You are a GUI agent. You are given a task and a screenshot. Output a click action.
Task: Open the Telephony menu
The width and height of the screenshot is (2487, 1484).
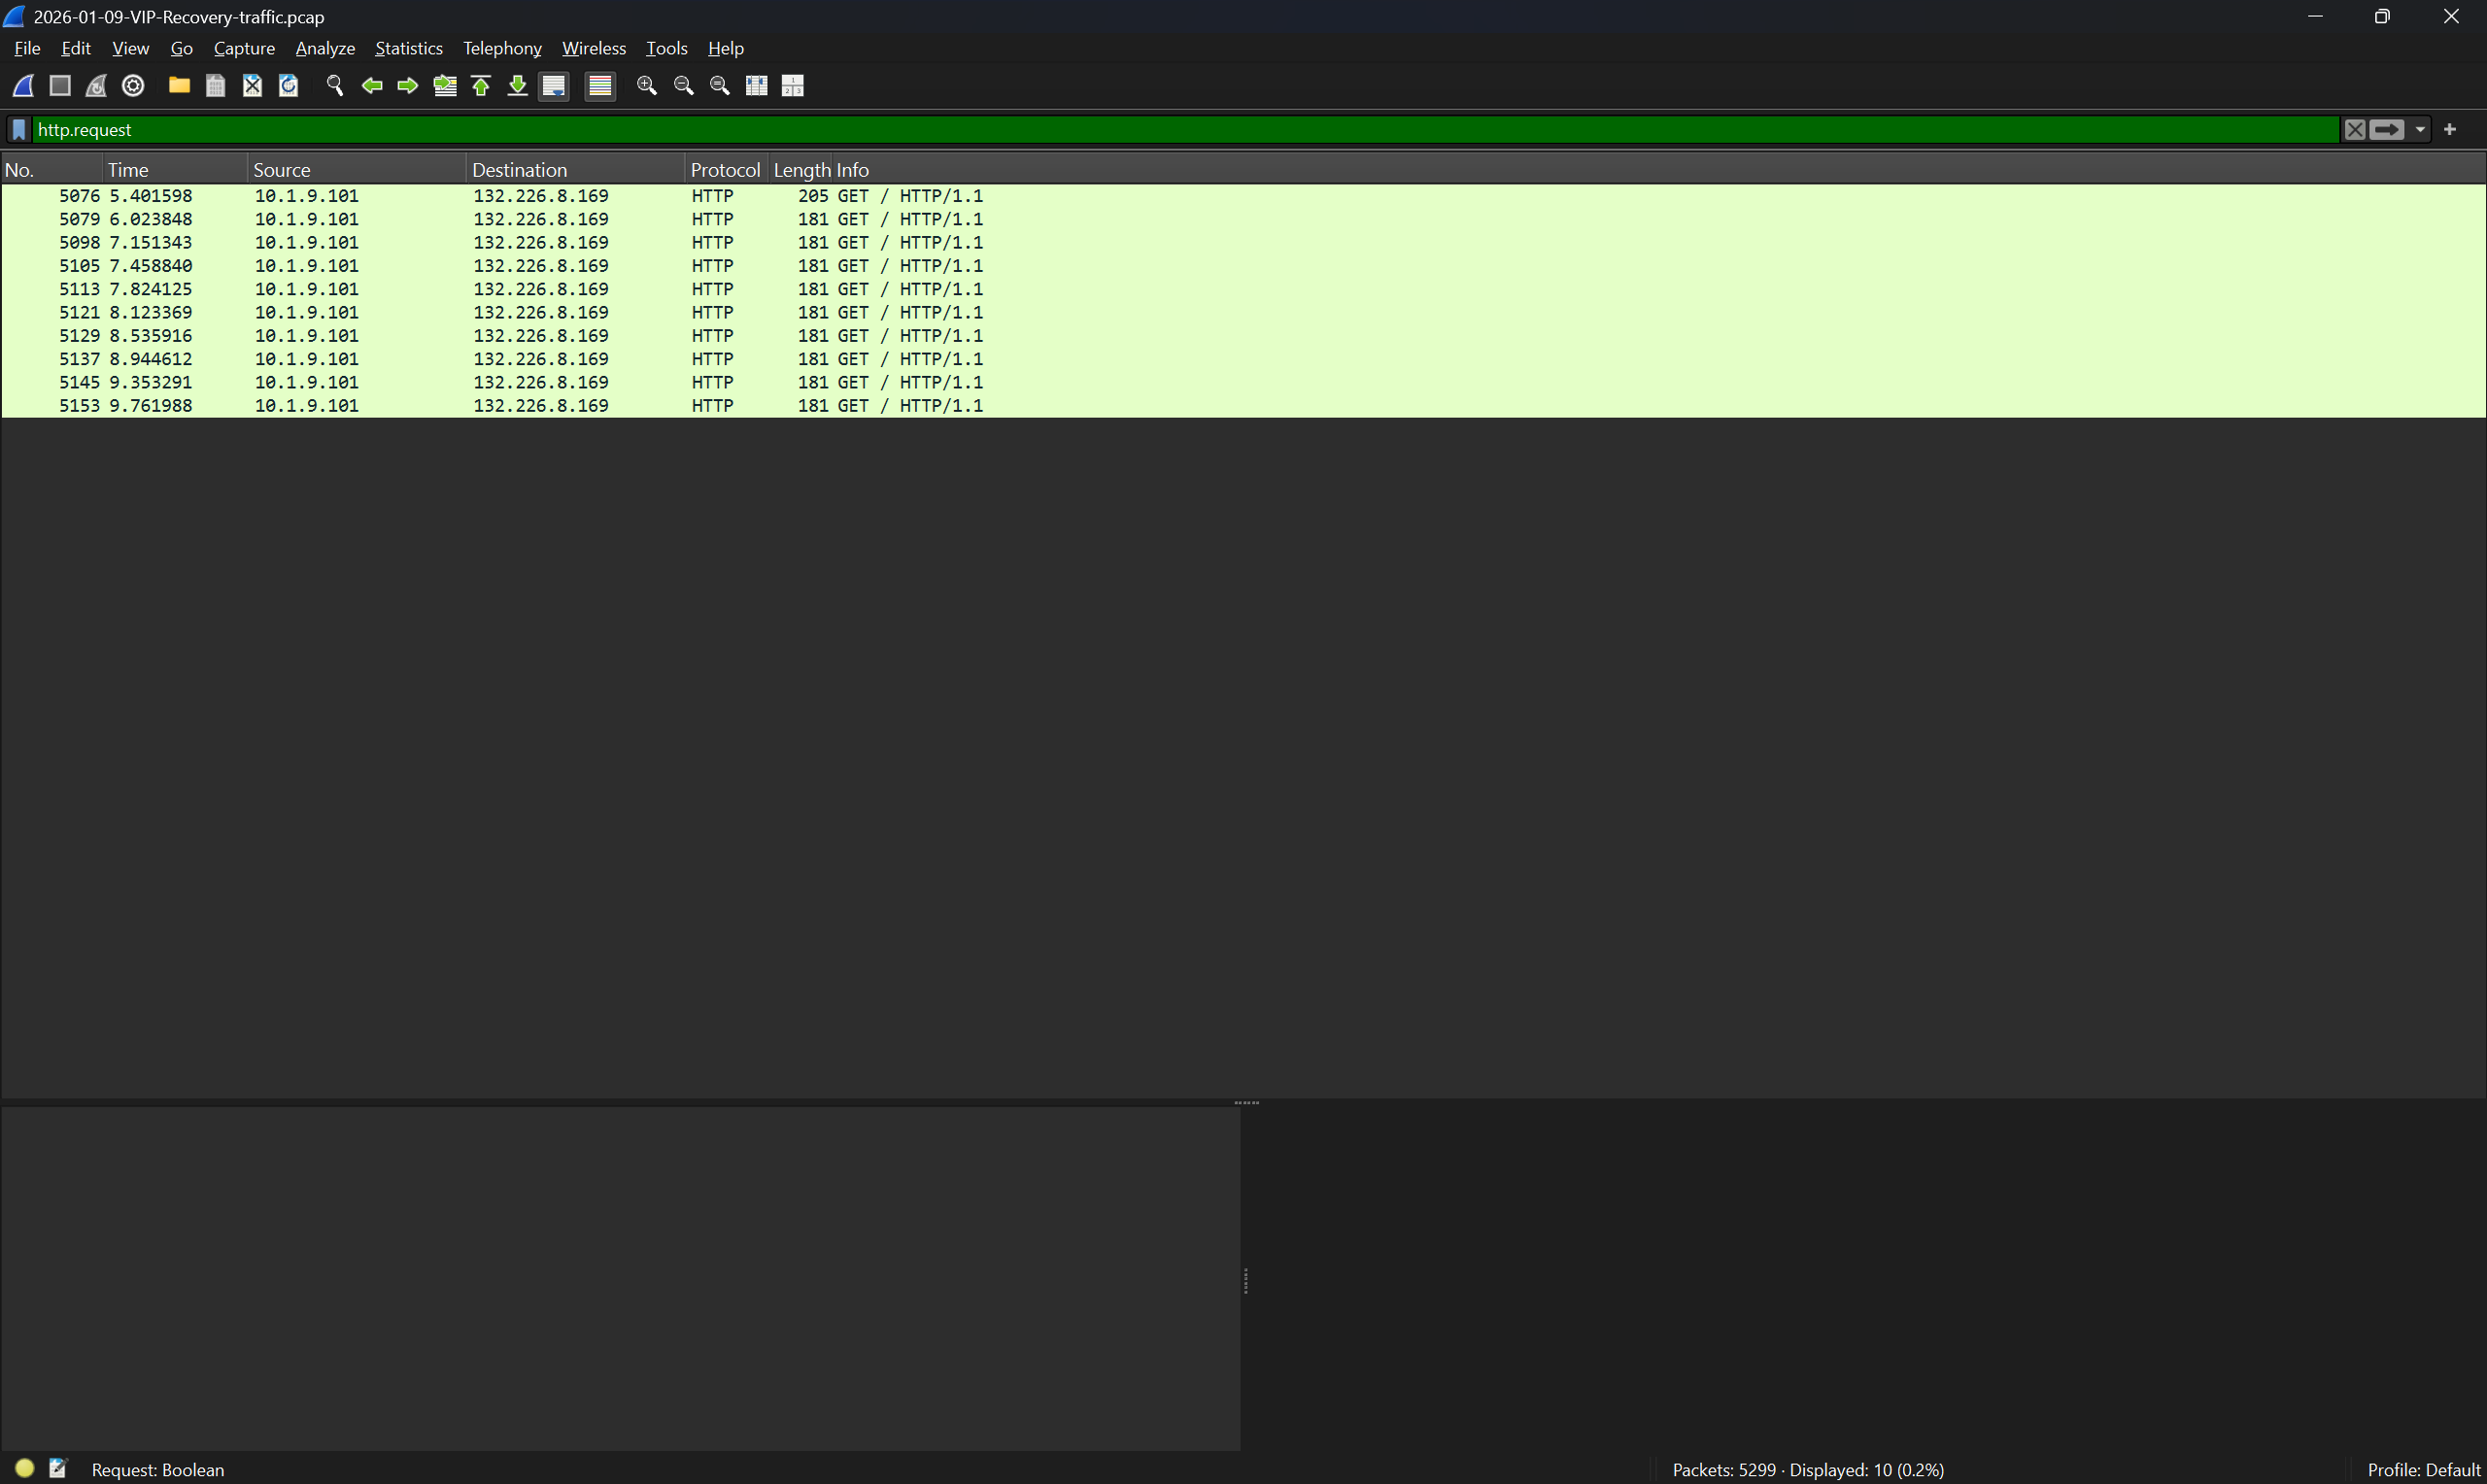pos(502,48)
